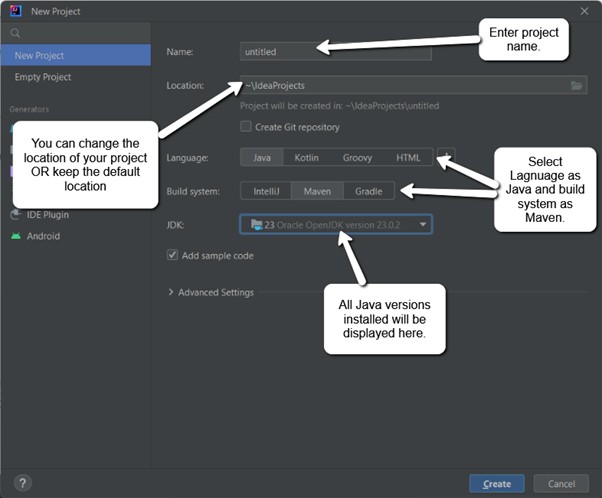Select Kotlin as the language

coord(306,157)
